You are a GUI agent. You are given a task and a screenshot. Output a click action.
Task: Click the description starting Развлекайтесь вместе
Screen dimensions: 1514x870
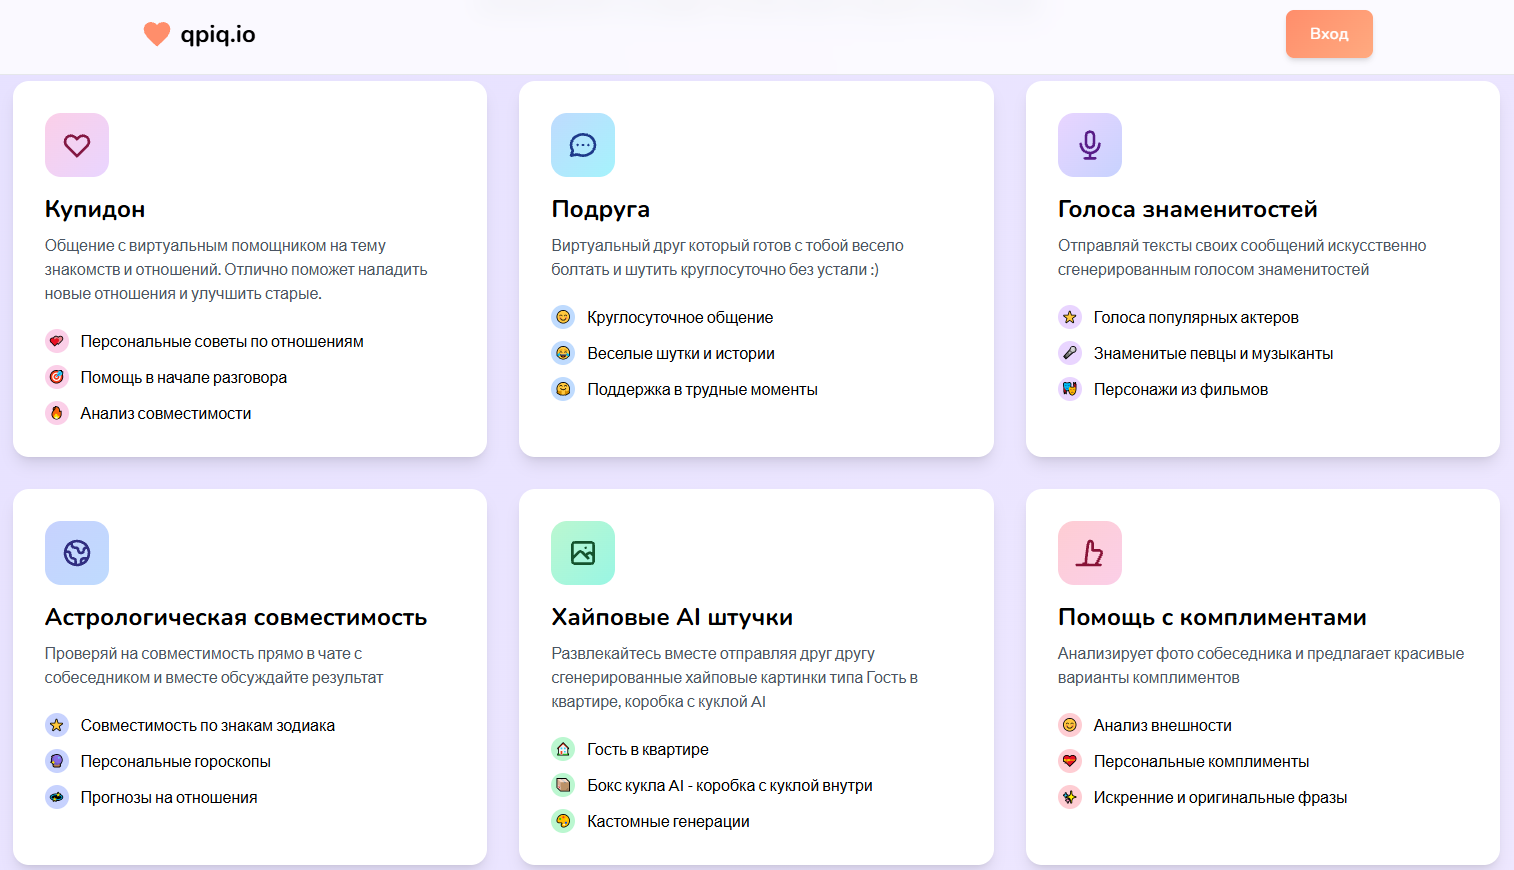[x=735, y=677]
